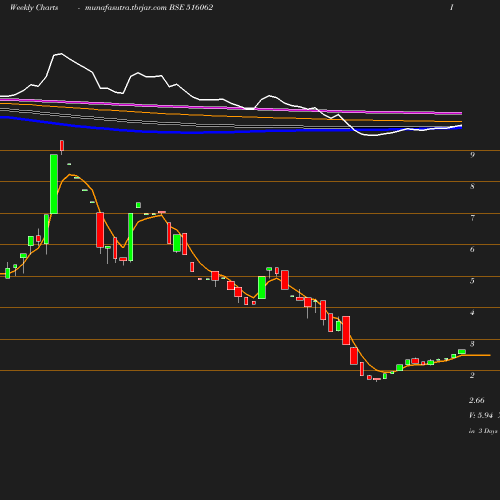Click the last green candle at the chart's right end

(x=462, y=352)
